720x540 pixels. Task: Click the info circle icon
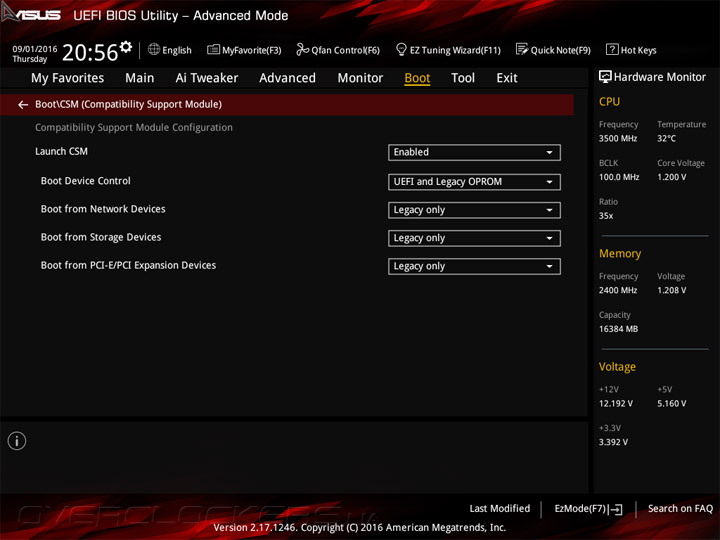click(x=17, y=441)
